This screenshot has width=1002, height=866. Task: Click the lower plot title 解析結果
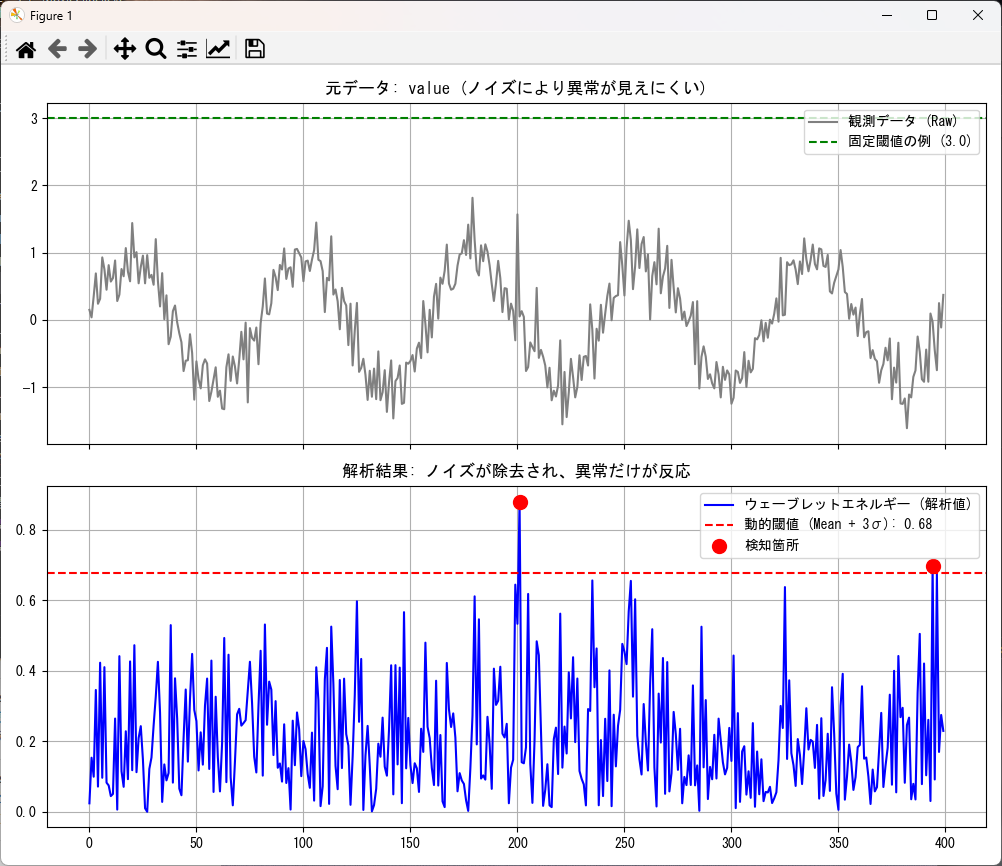(516, 471)
